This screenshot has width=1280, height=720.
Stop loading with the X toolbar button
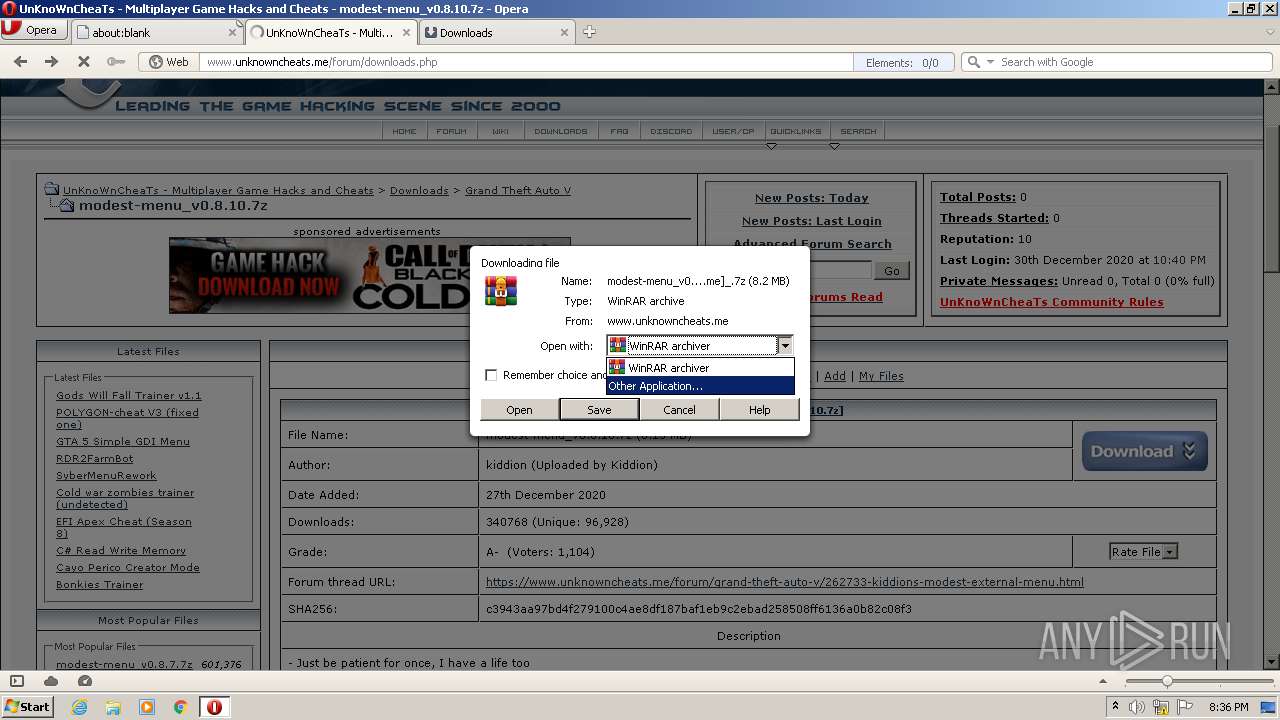coord(84,62)
